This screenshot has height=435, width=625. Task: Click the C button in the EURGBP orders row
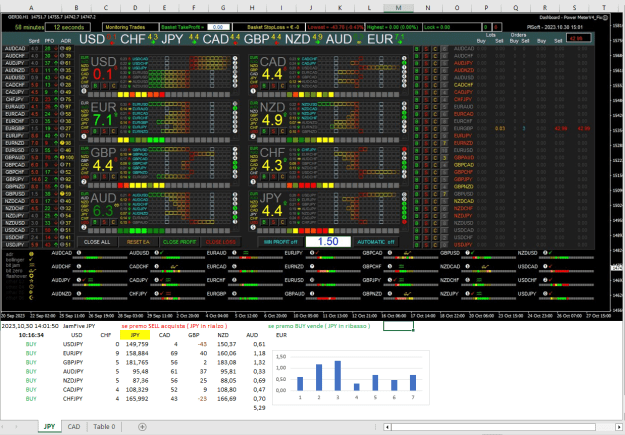435,128
